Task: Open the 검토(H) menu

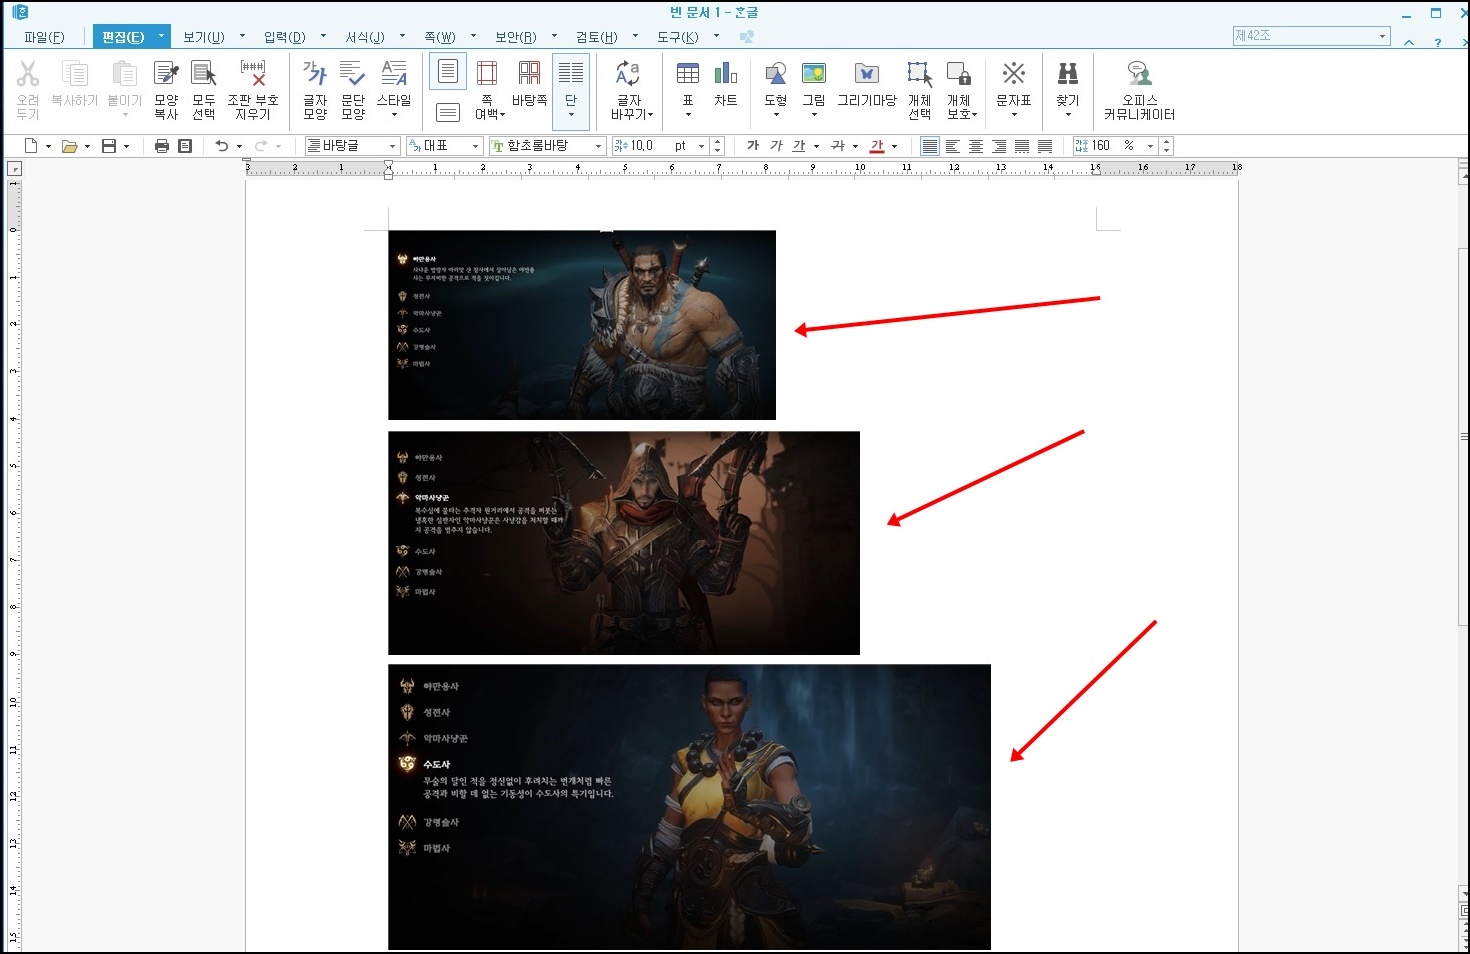Action: click(596, 37)
